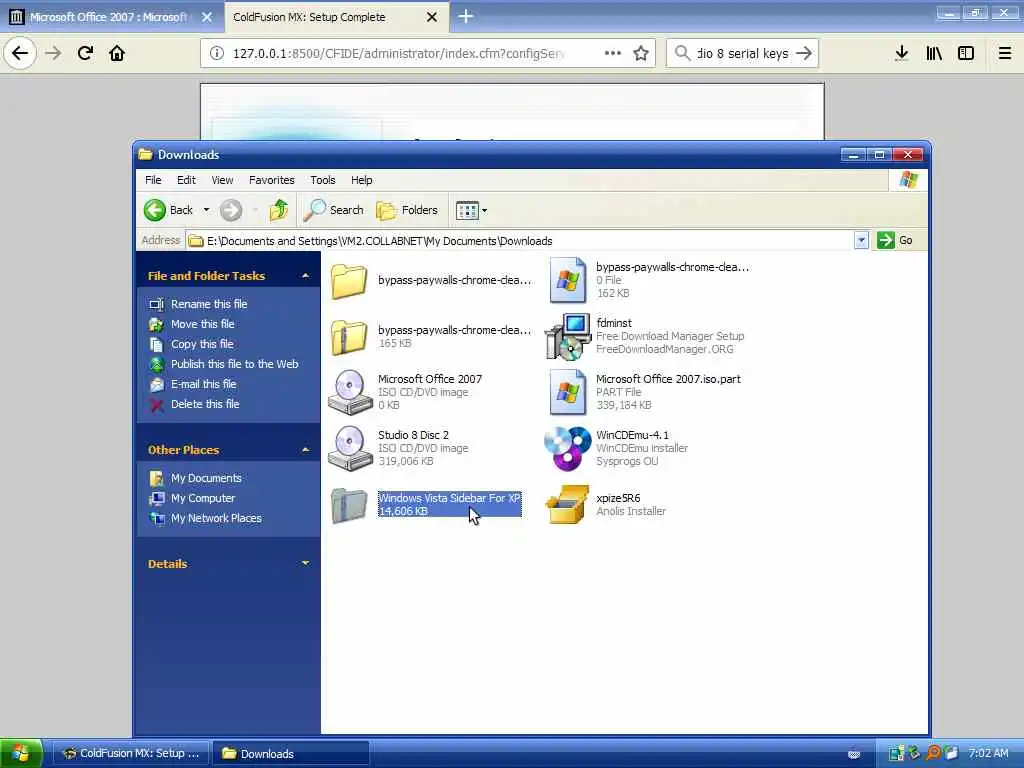Click Copy this file
1024x768 pixels.
coord(202,344)
